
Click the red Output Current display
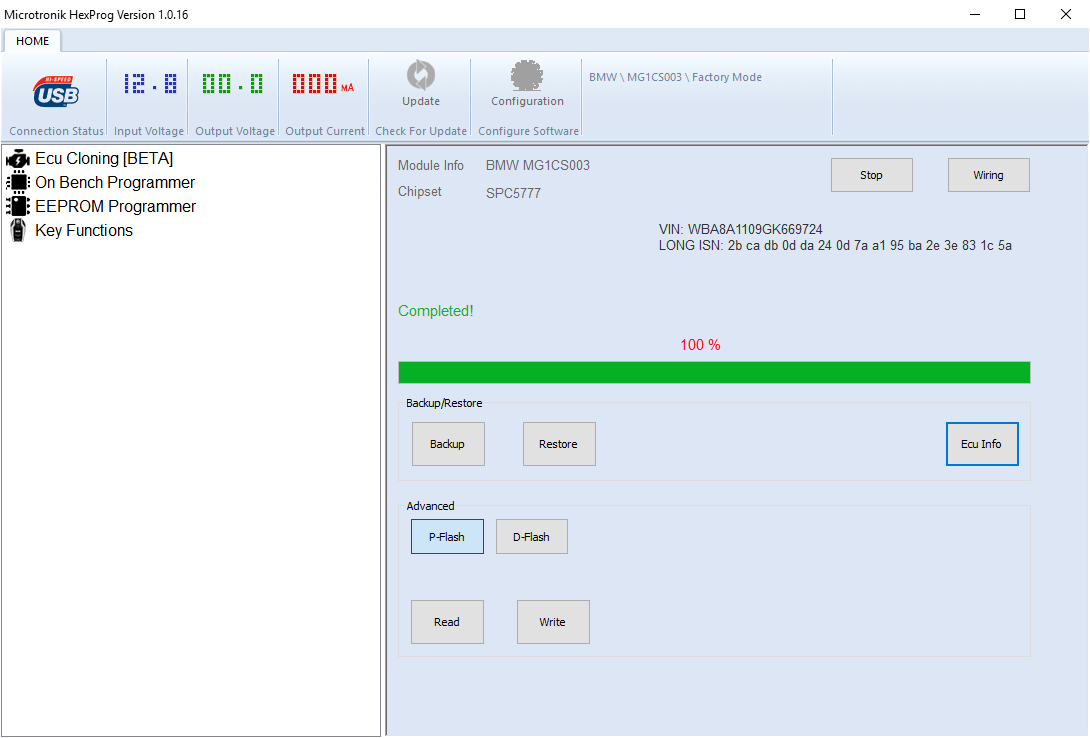pyautogui.click(x=323, y=84)
